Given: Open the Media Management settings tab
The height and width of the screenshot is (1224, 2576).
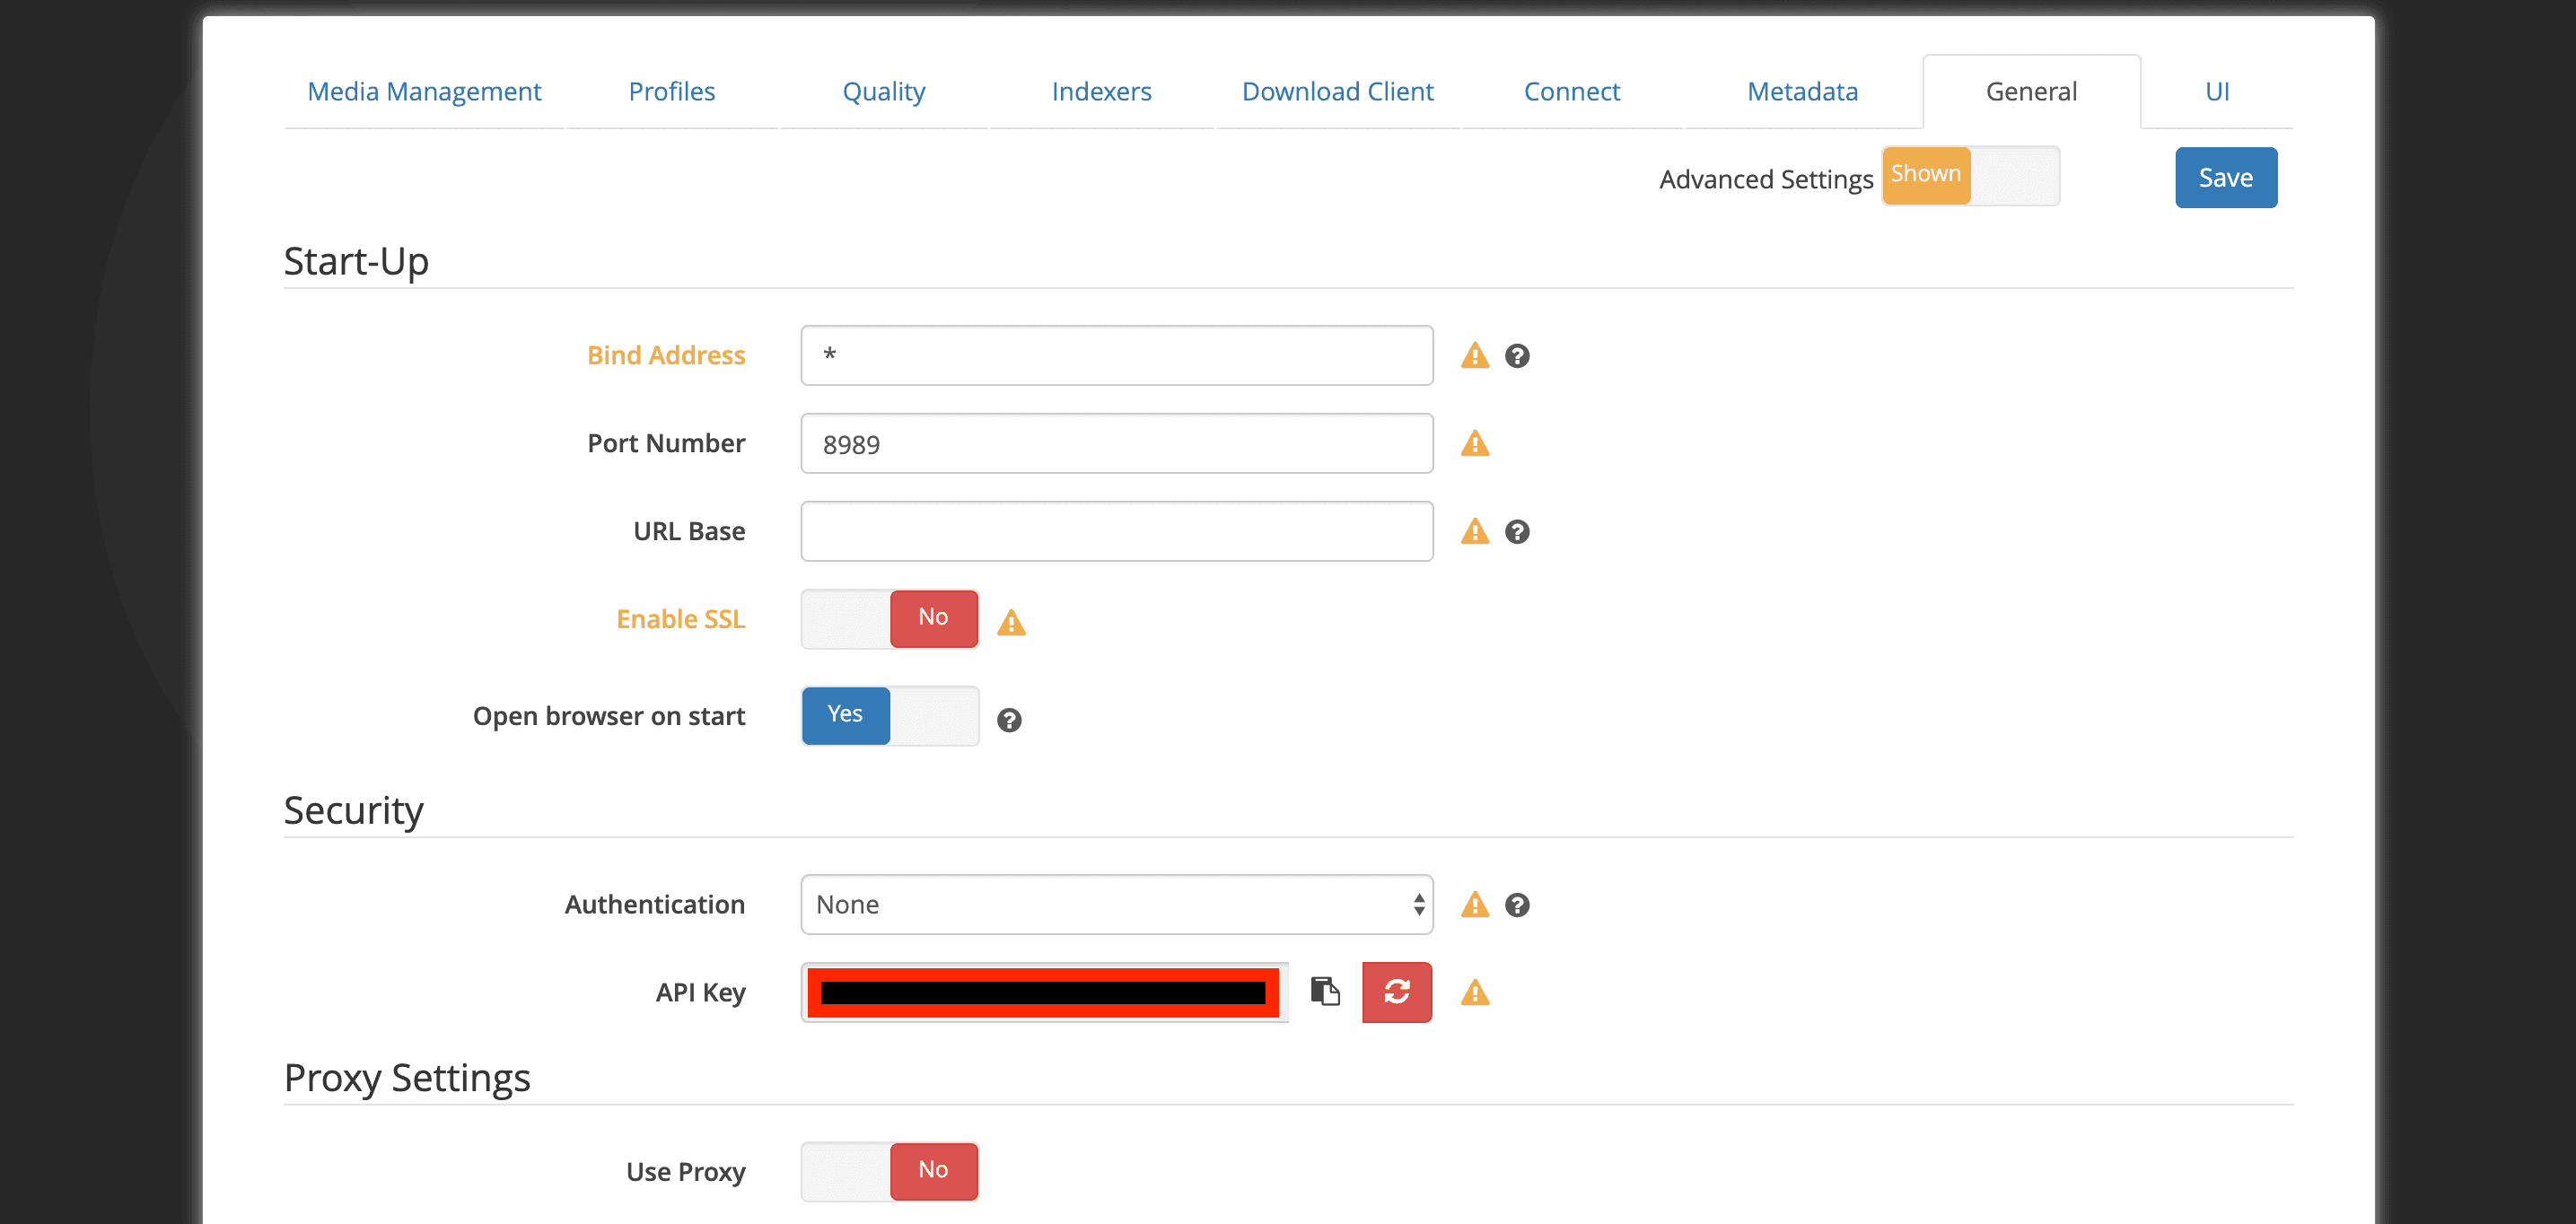Looking at the screenshot, I should pos(424,91).
